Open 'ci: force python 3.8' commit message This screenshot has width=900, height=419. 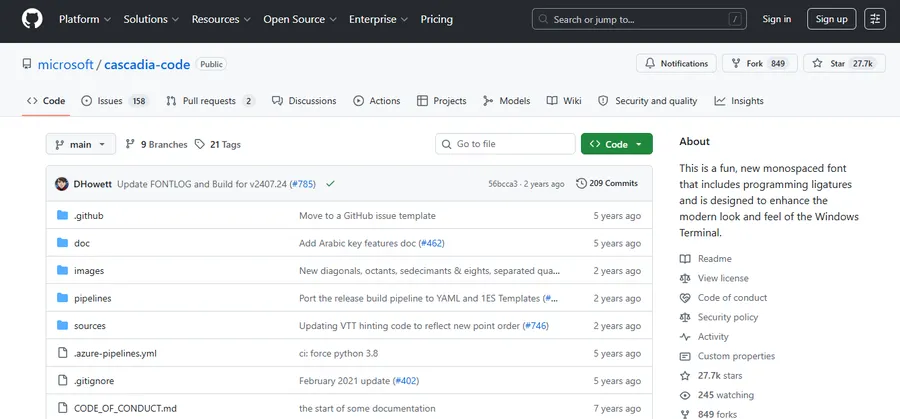pyautogui.click(x=339, y=354)
